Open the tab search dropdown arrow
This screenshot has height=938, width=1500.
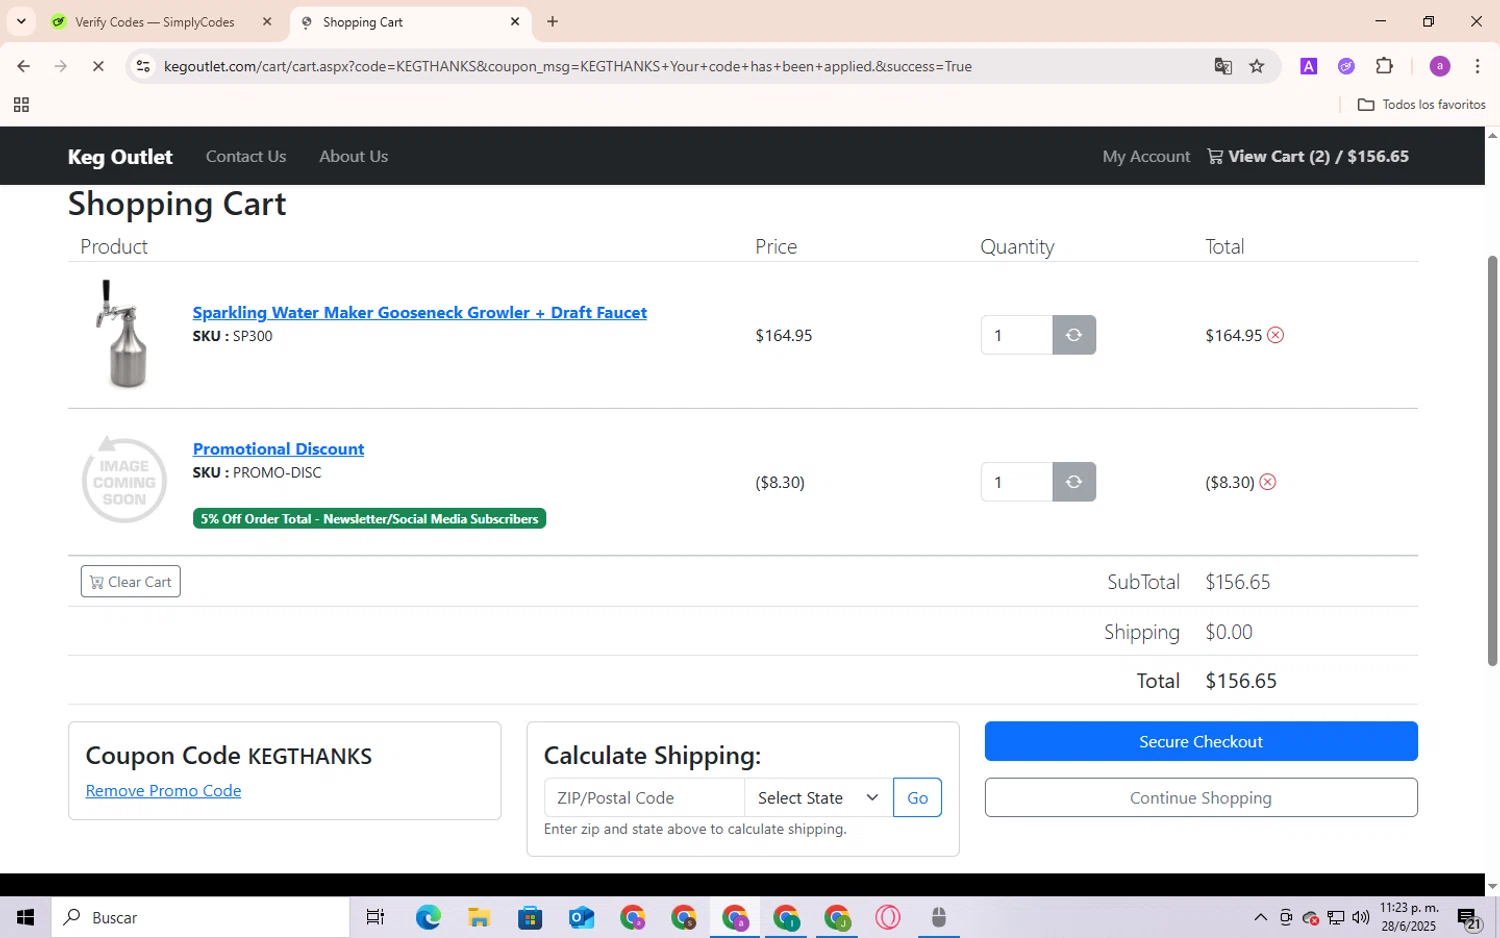(21, 21)
